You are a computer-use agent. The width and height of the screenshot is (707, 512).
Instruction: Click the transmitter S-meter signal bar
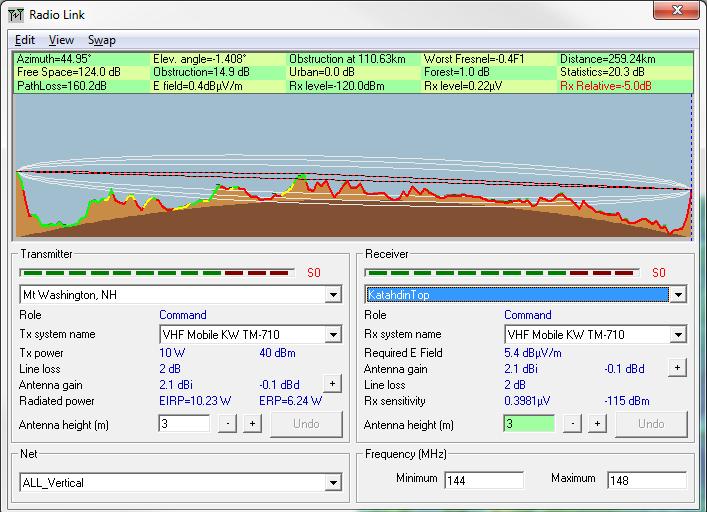[x=157, y=272]
